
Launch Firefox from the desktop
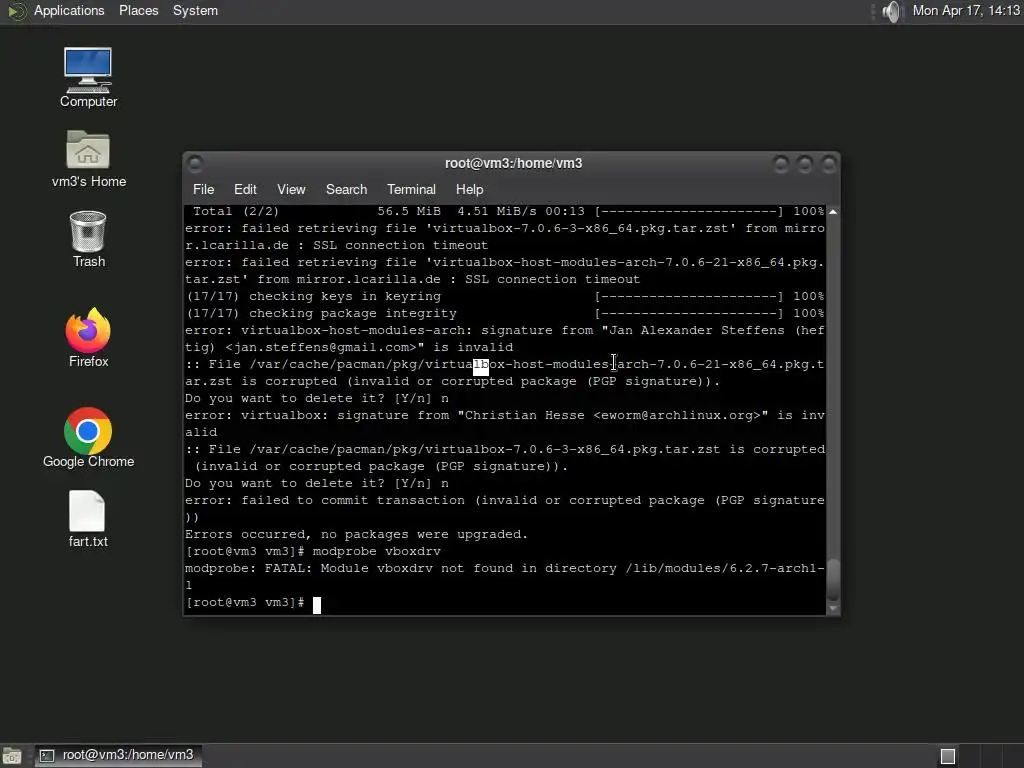[88, 338]
